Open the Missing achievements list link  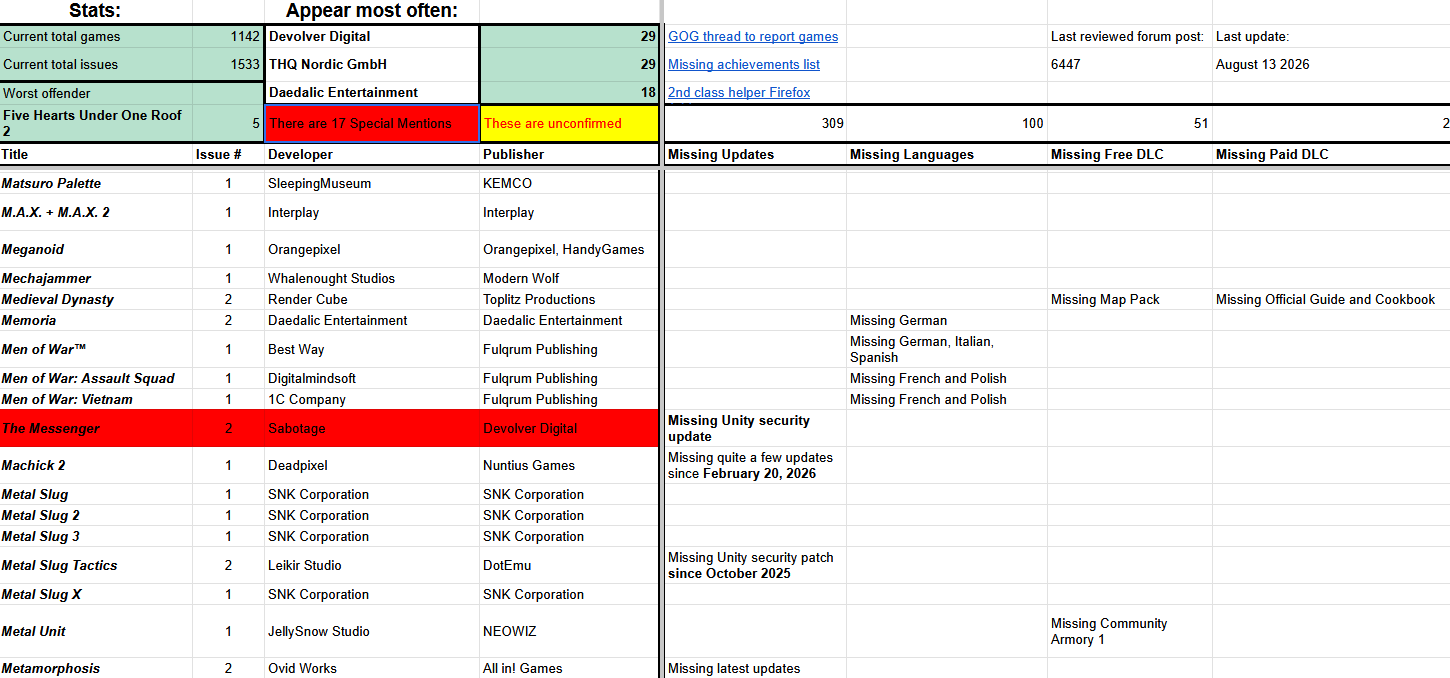coord(744,65)
